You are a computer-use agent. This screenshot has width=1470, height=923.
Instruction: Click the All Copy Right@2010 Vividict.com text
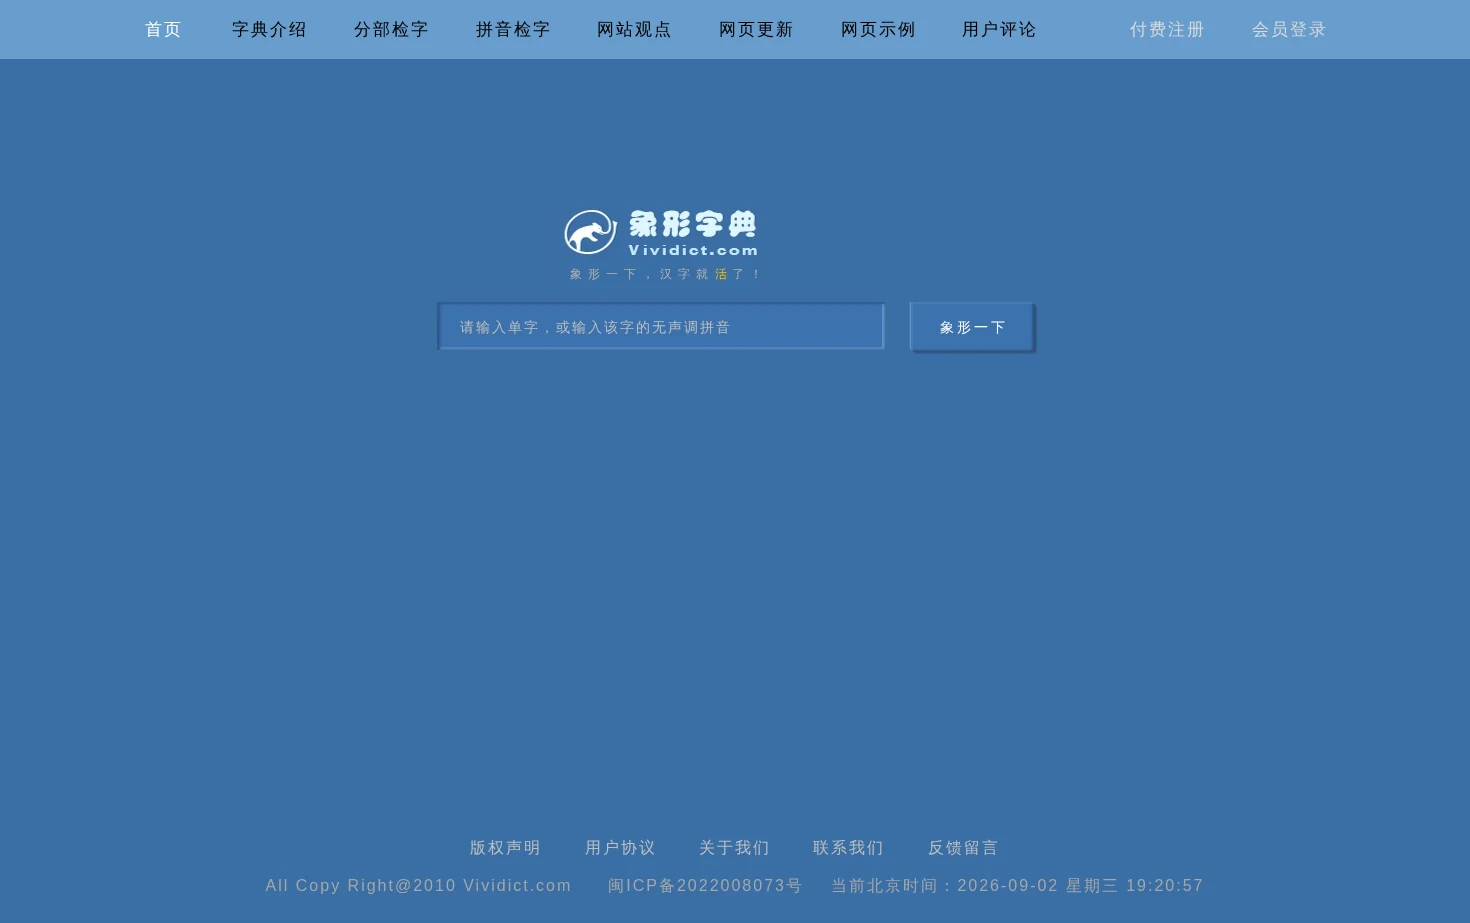[418, 886]
